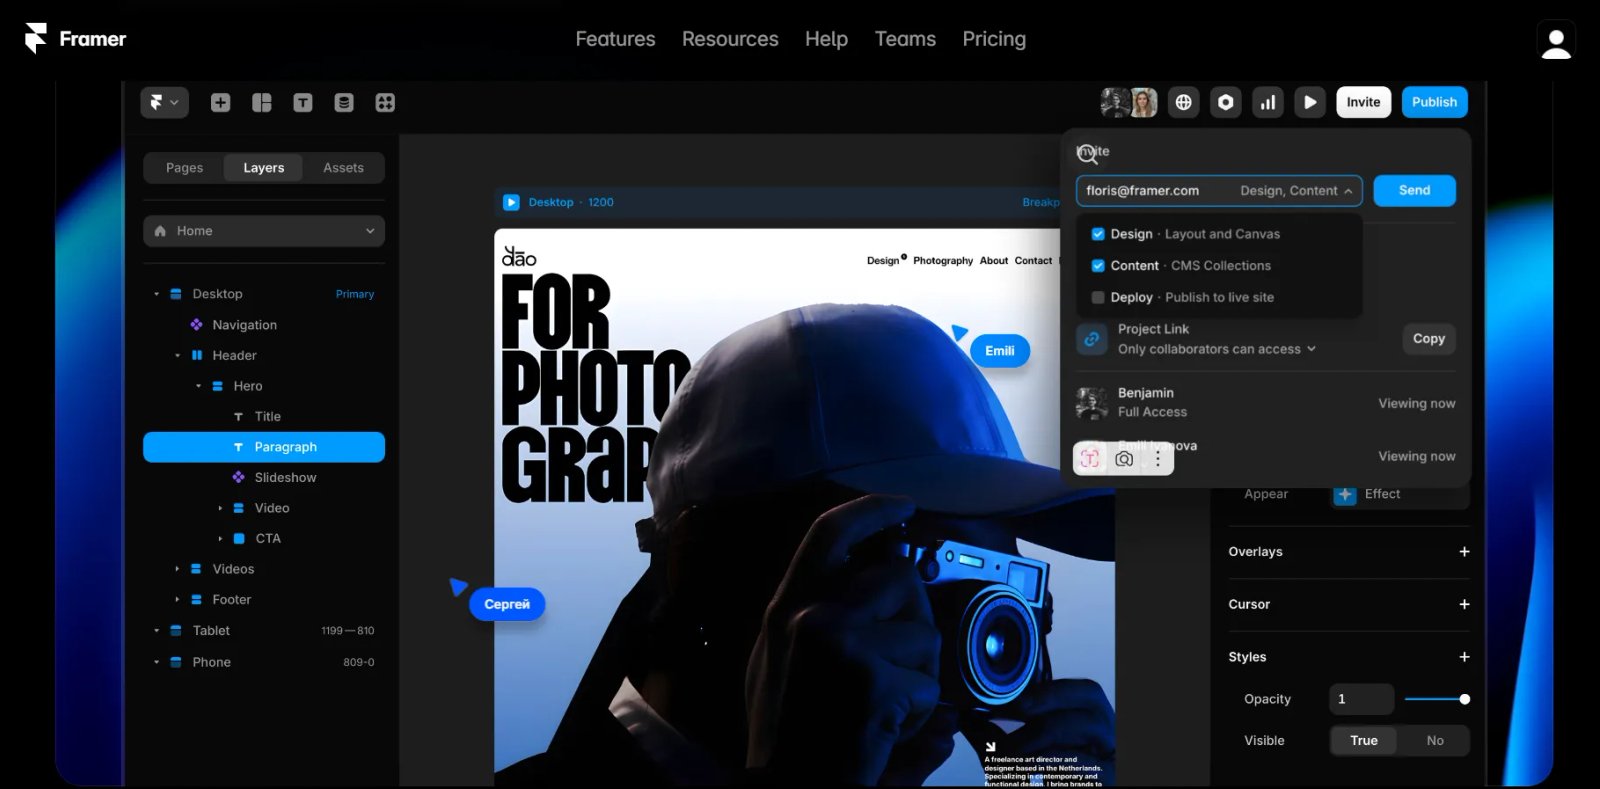The height and width of the screenshot is (789, 1600).
Task: Select the Text tool icon
Action: coord(302,102)
